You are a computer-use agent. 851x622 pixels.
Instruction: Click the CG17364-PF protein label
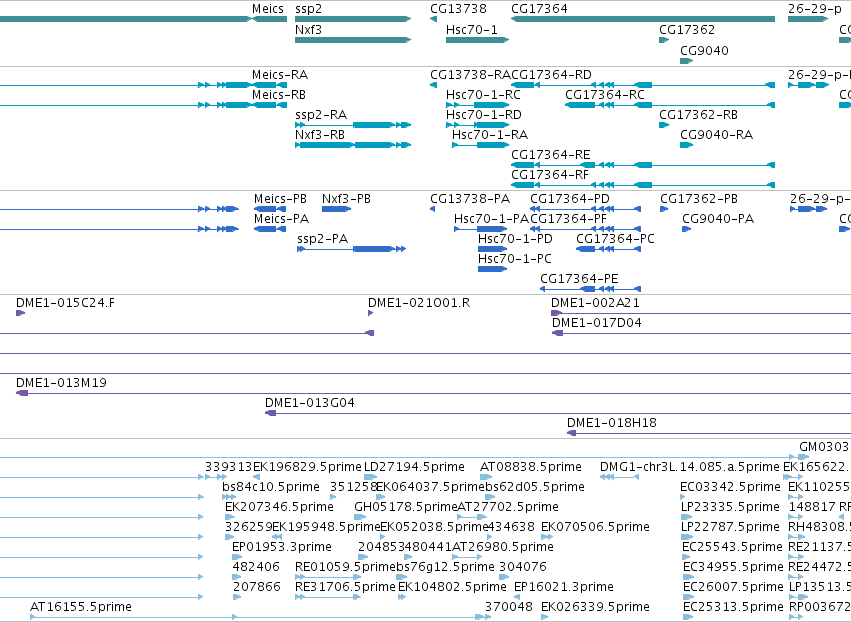568,219
